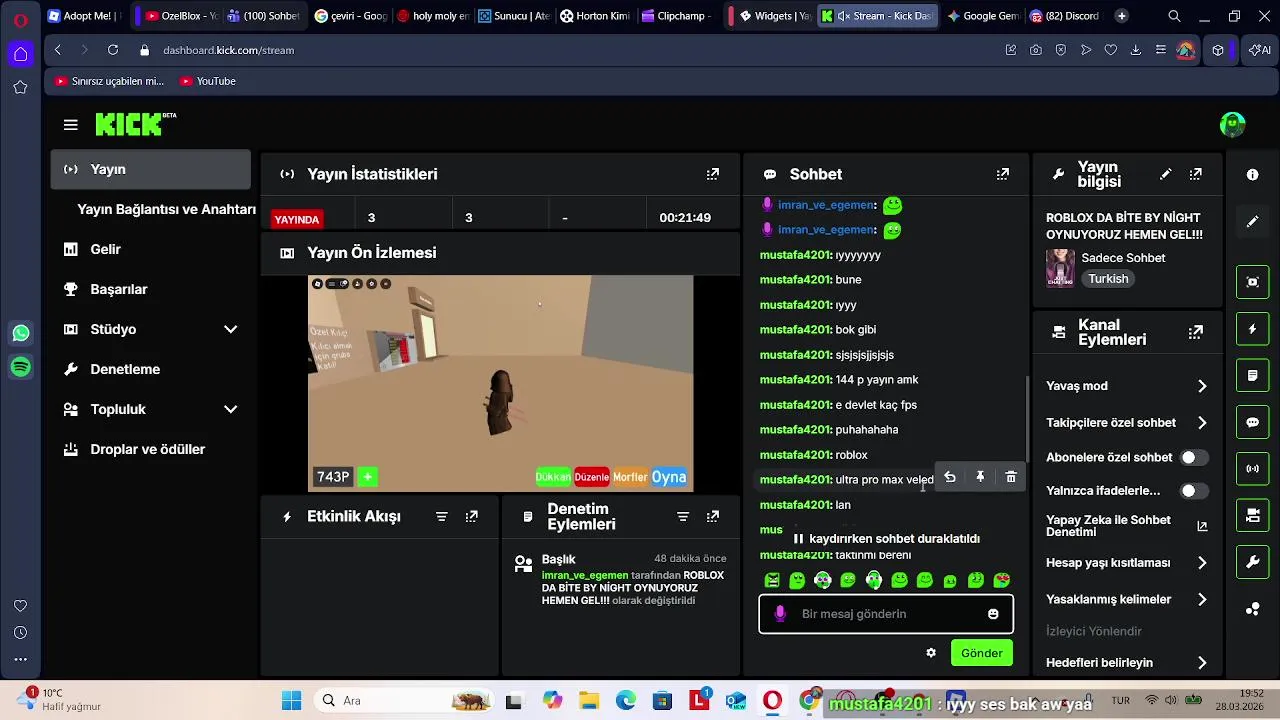Open Yayın Bağlantısı ve Anahtarı page

tap(166, 209)
